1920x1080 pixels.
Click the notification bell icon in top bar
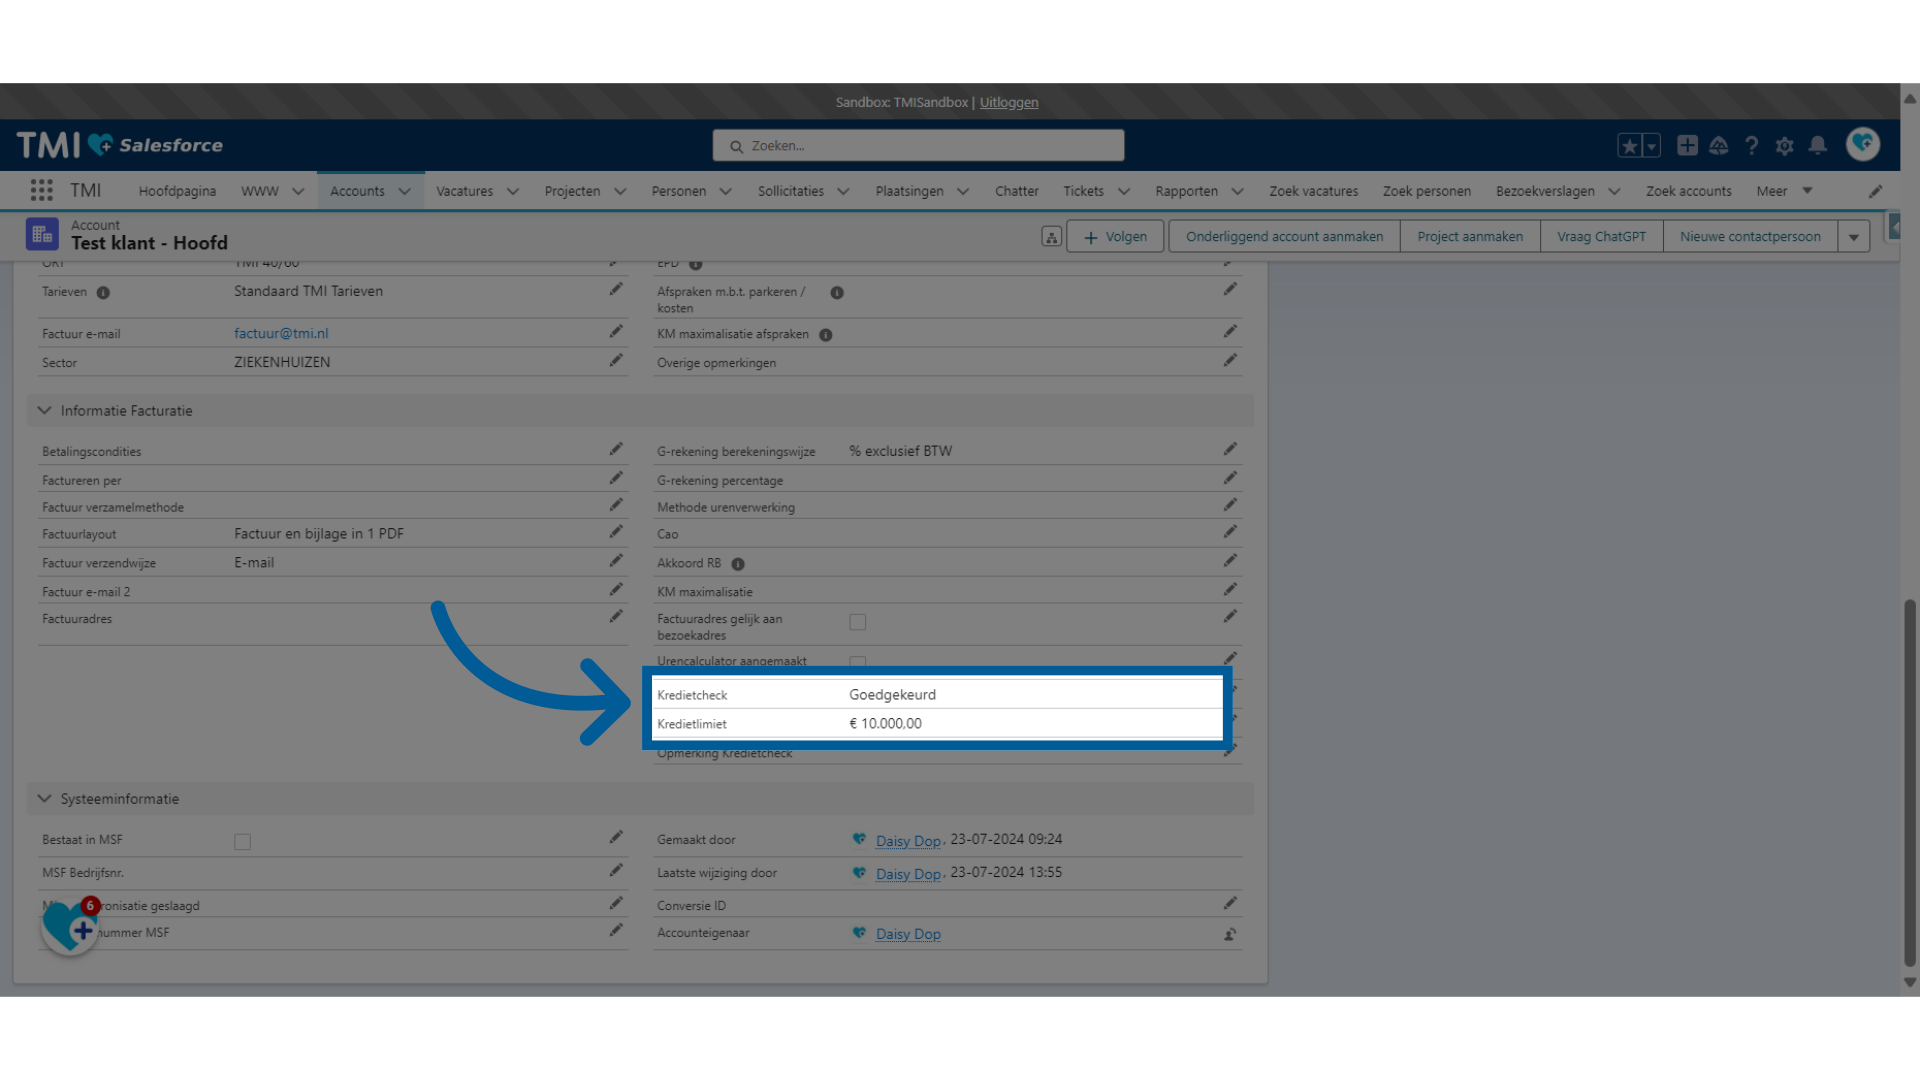coord(1817,145)
